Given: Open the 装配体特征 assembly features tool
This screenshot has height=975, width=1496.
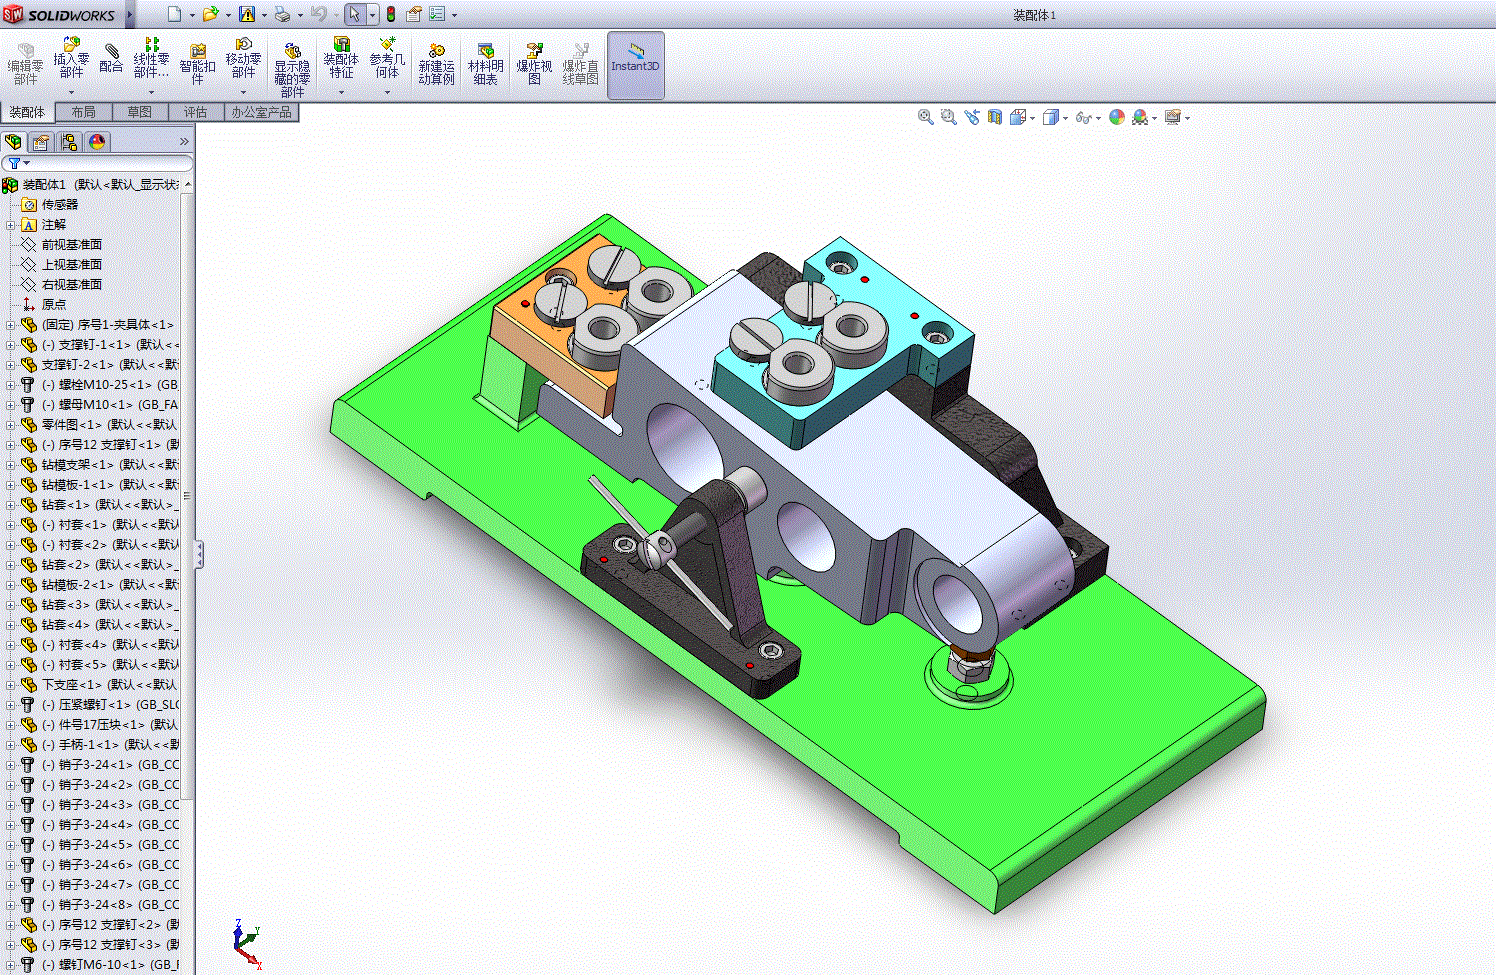Looking at the screenshot, I should [x=341, y=58].
